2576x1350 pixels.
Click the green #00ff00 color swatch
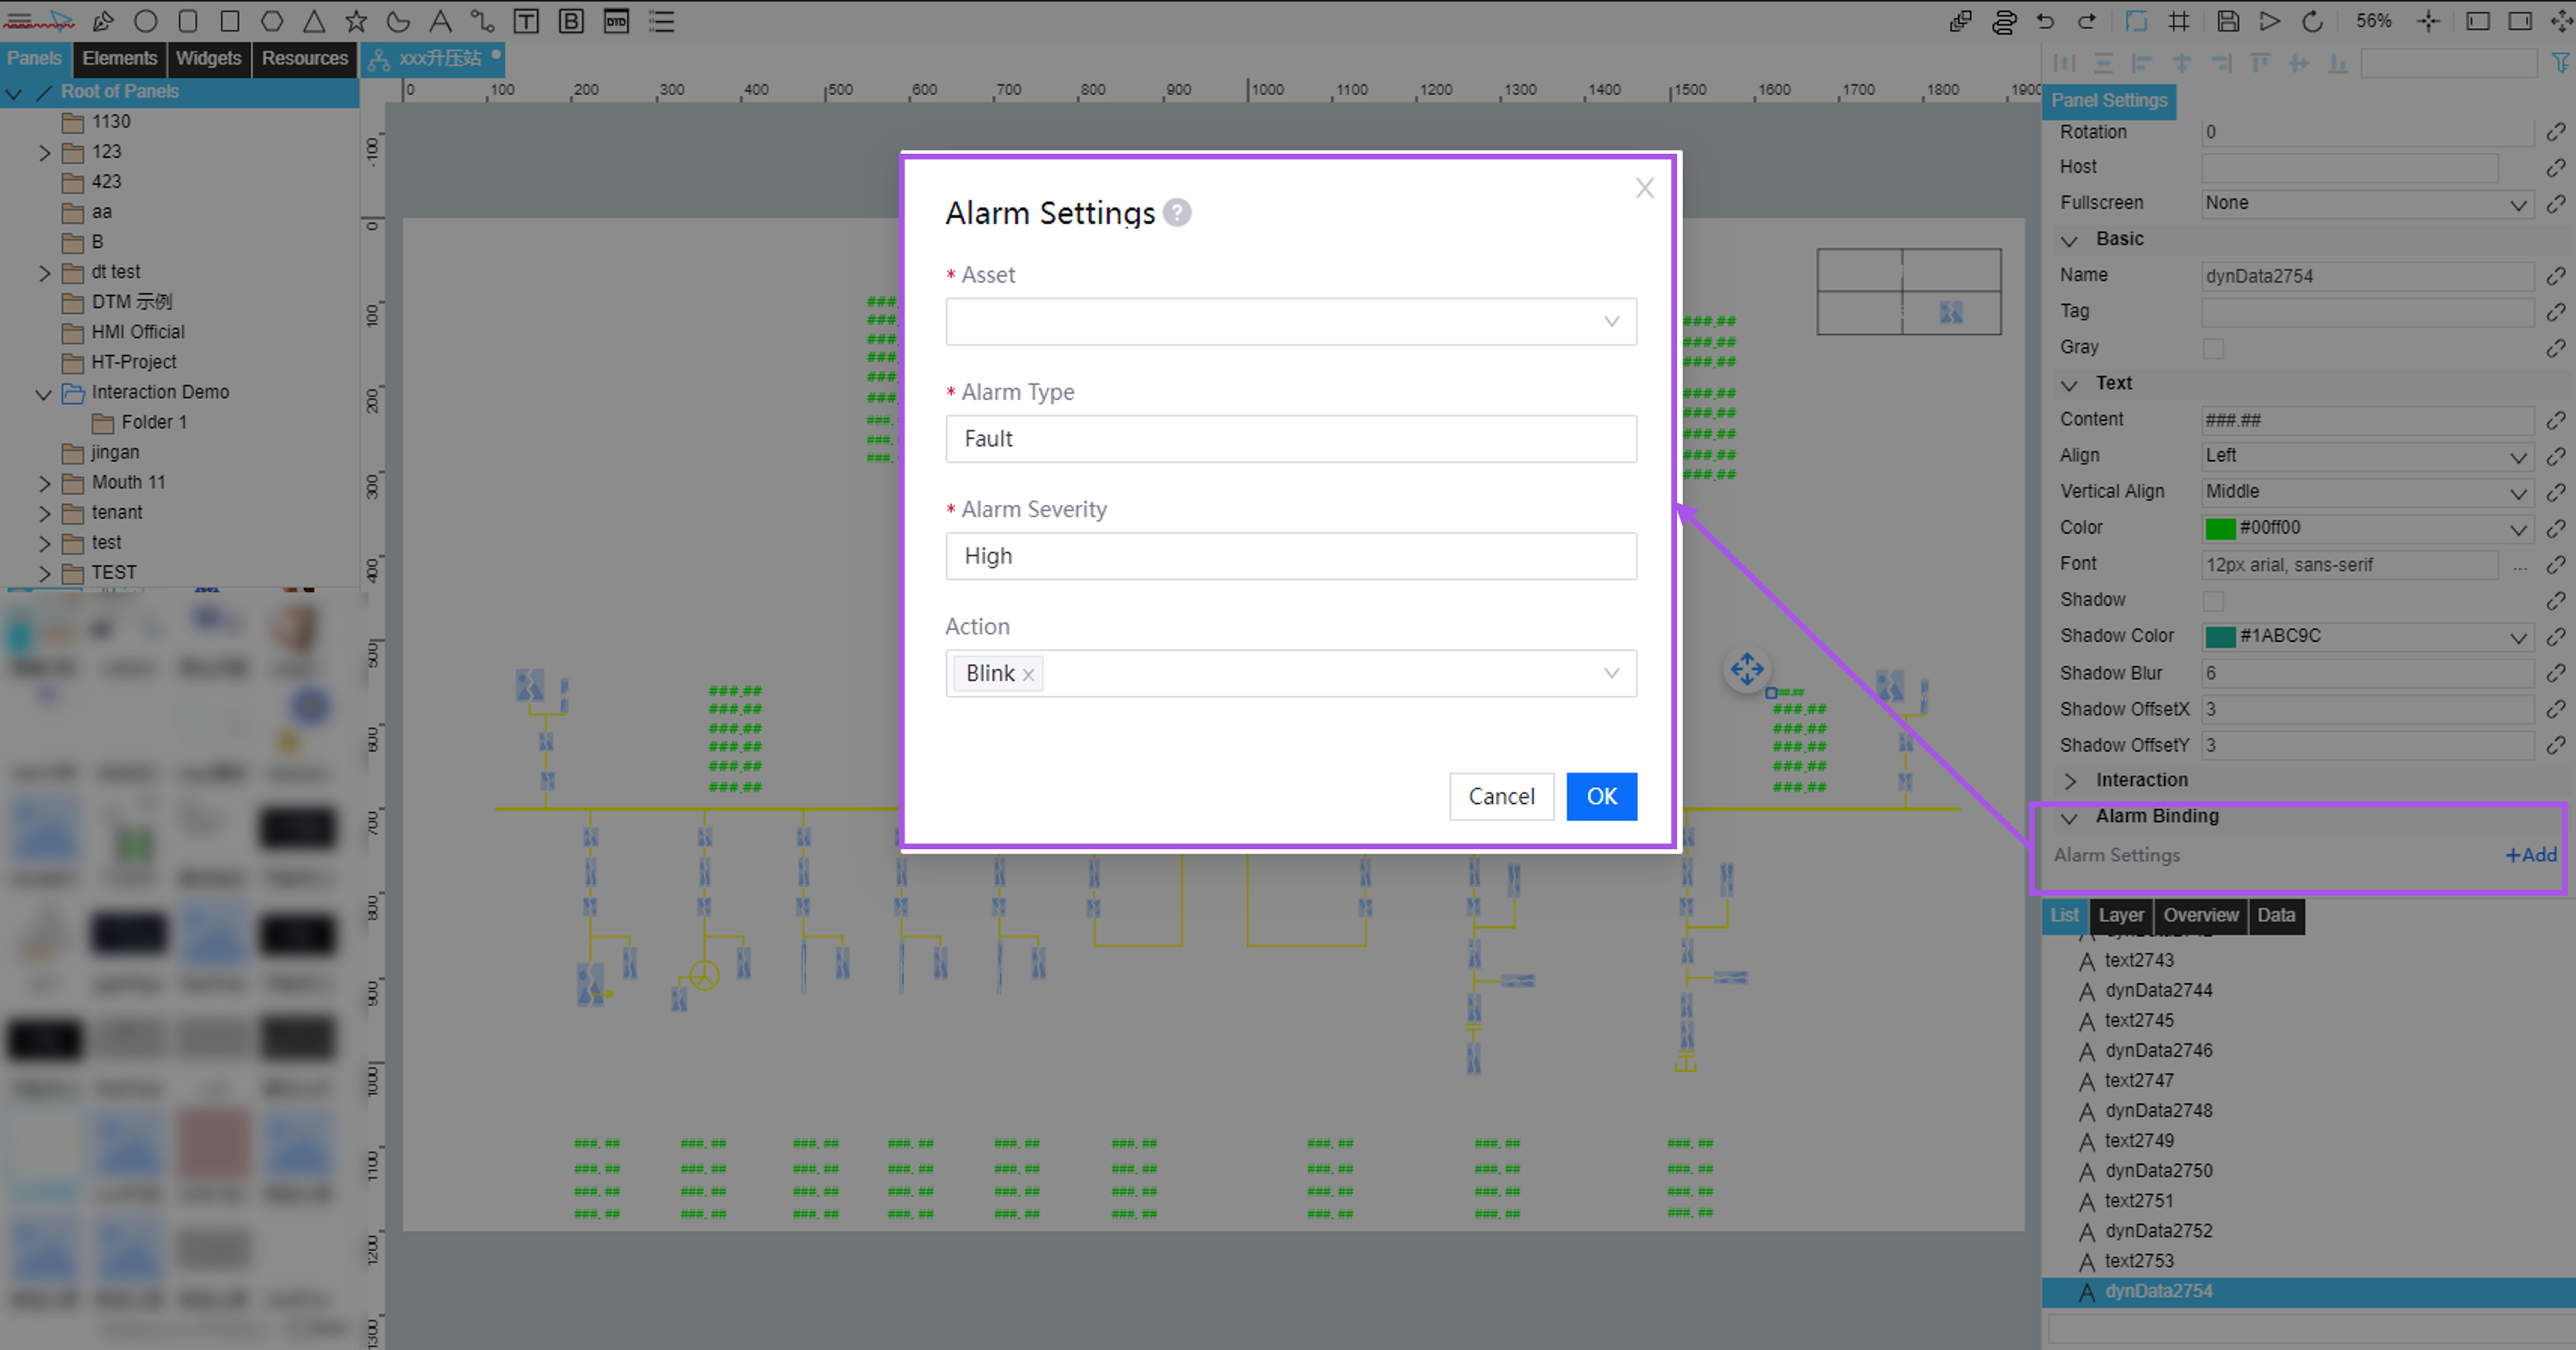(2220, 528)
